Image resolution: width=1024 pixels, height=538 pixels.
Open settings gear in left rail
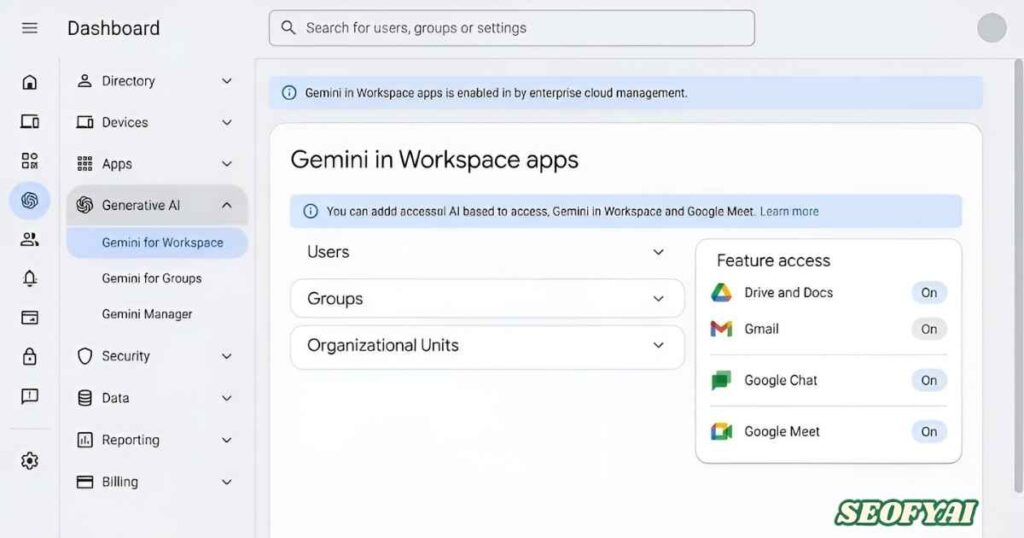tap(29, 461)
